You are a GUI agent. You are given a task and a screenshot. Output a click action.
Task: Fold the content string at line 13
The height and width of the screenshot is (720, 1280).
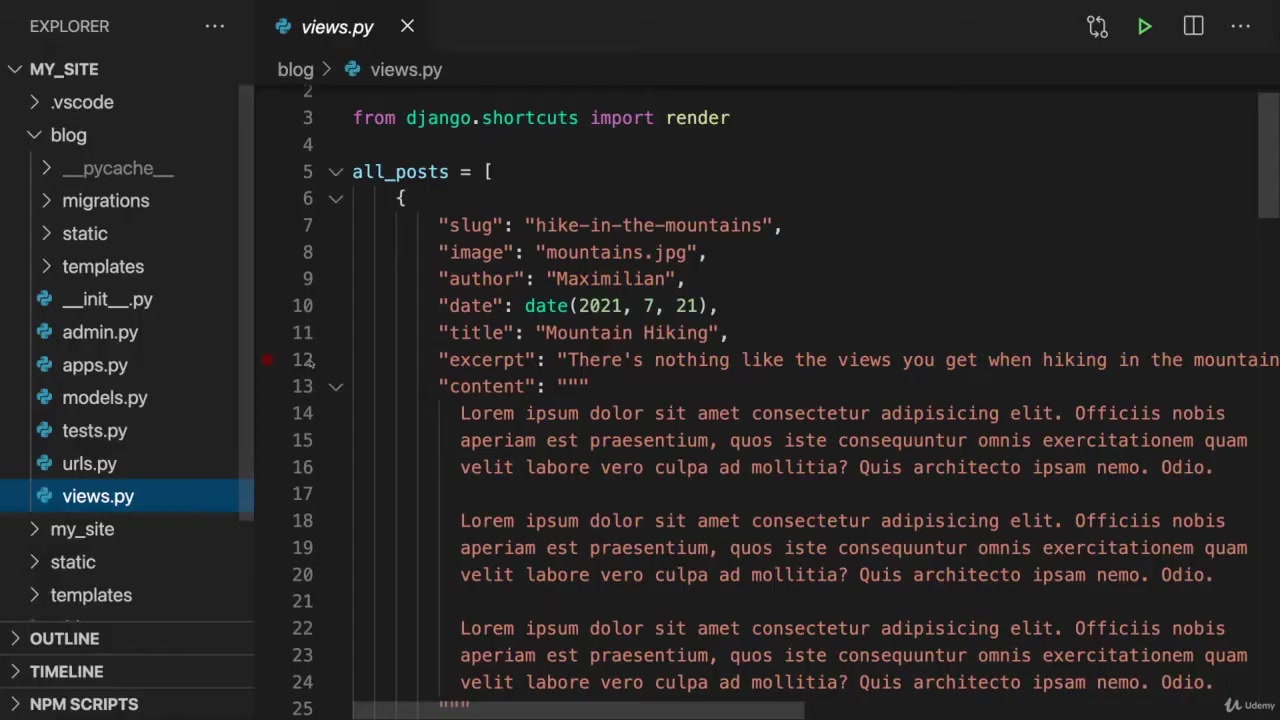coord(336,387)
